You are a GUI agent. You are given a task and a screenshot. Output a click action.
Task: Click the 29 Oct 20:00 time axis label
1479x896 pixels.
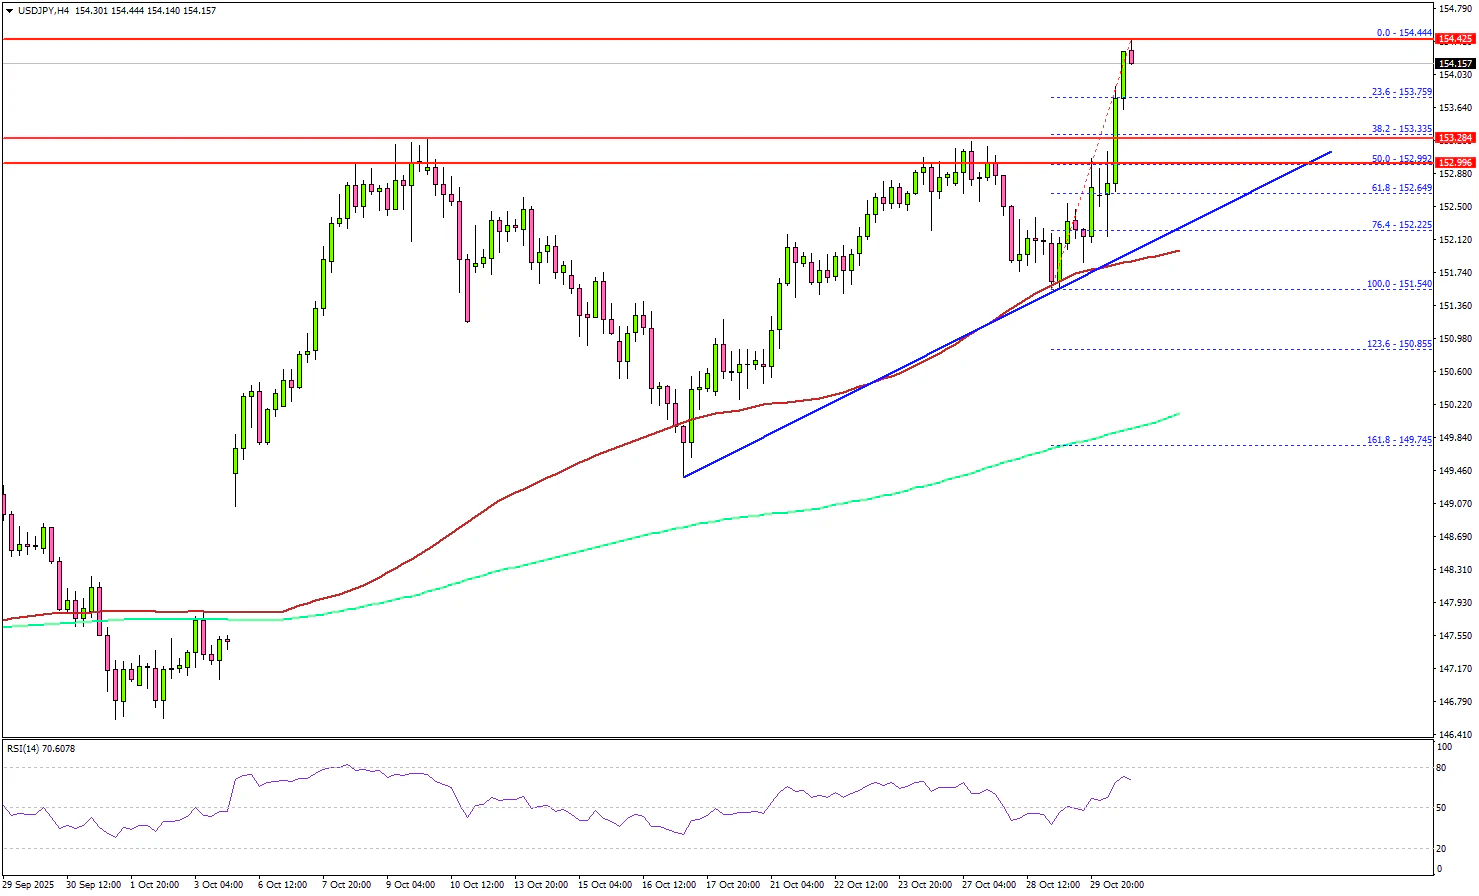tap(1117, 885)
